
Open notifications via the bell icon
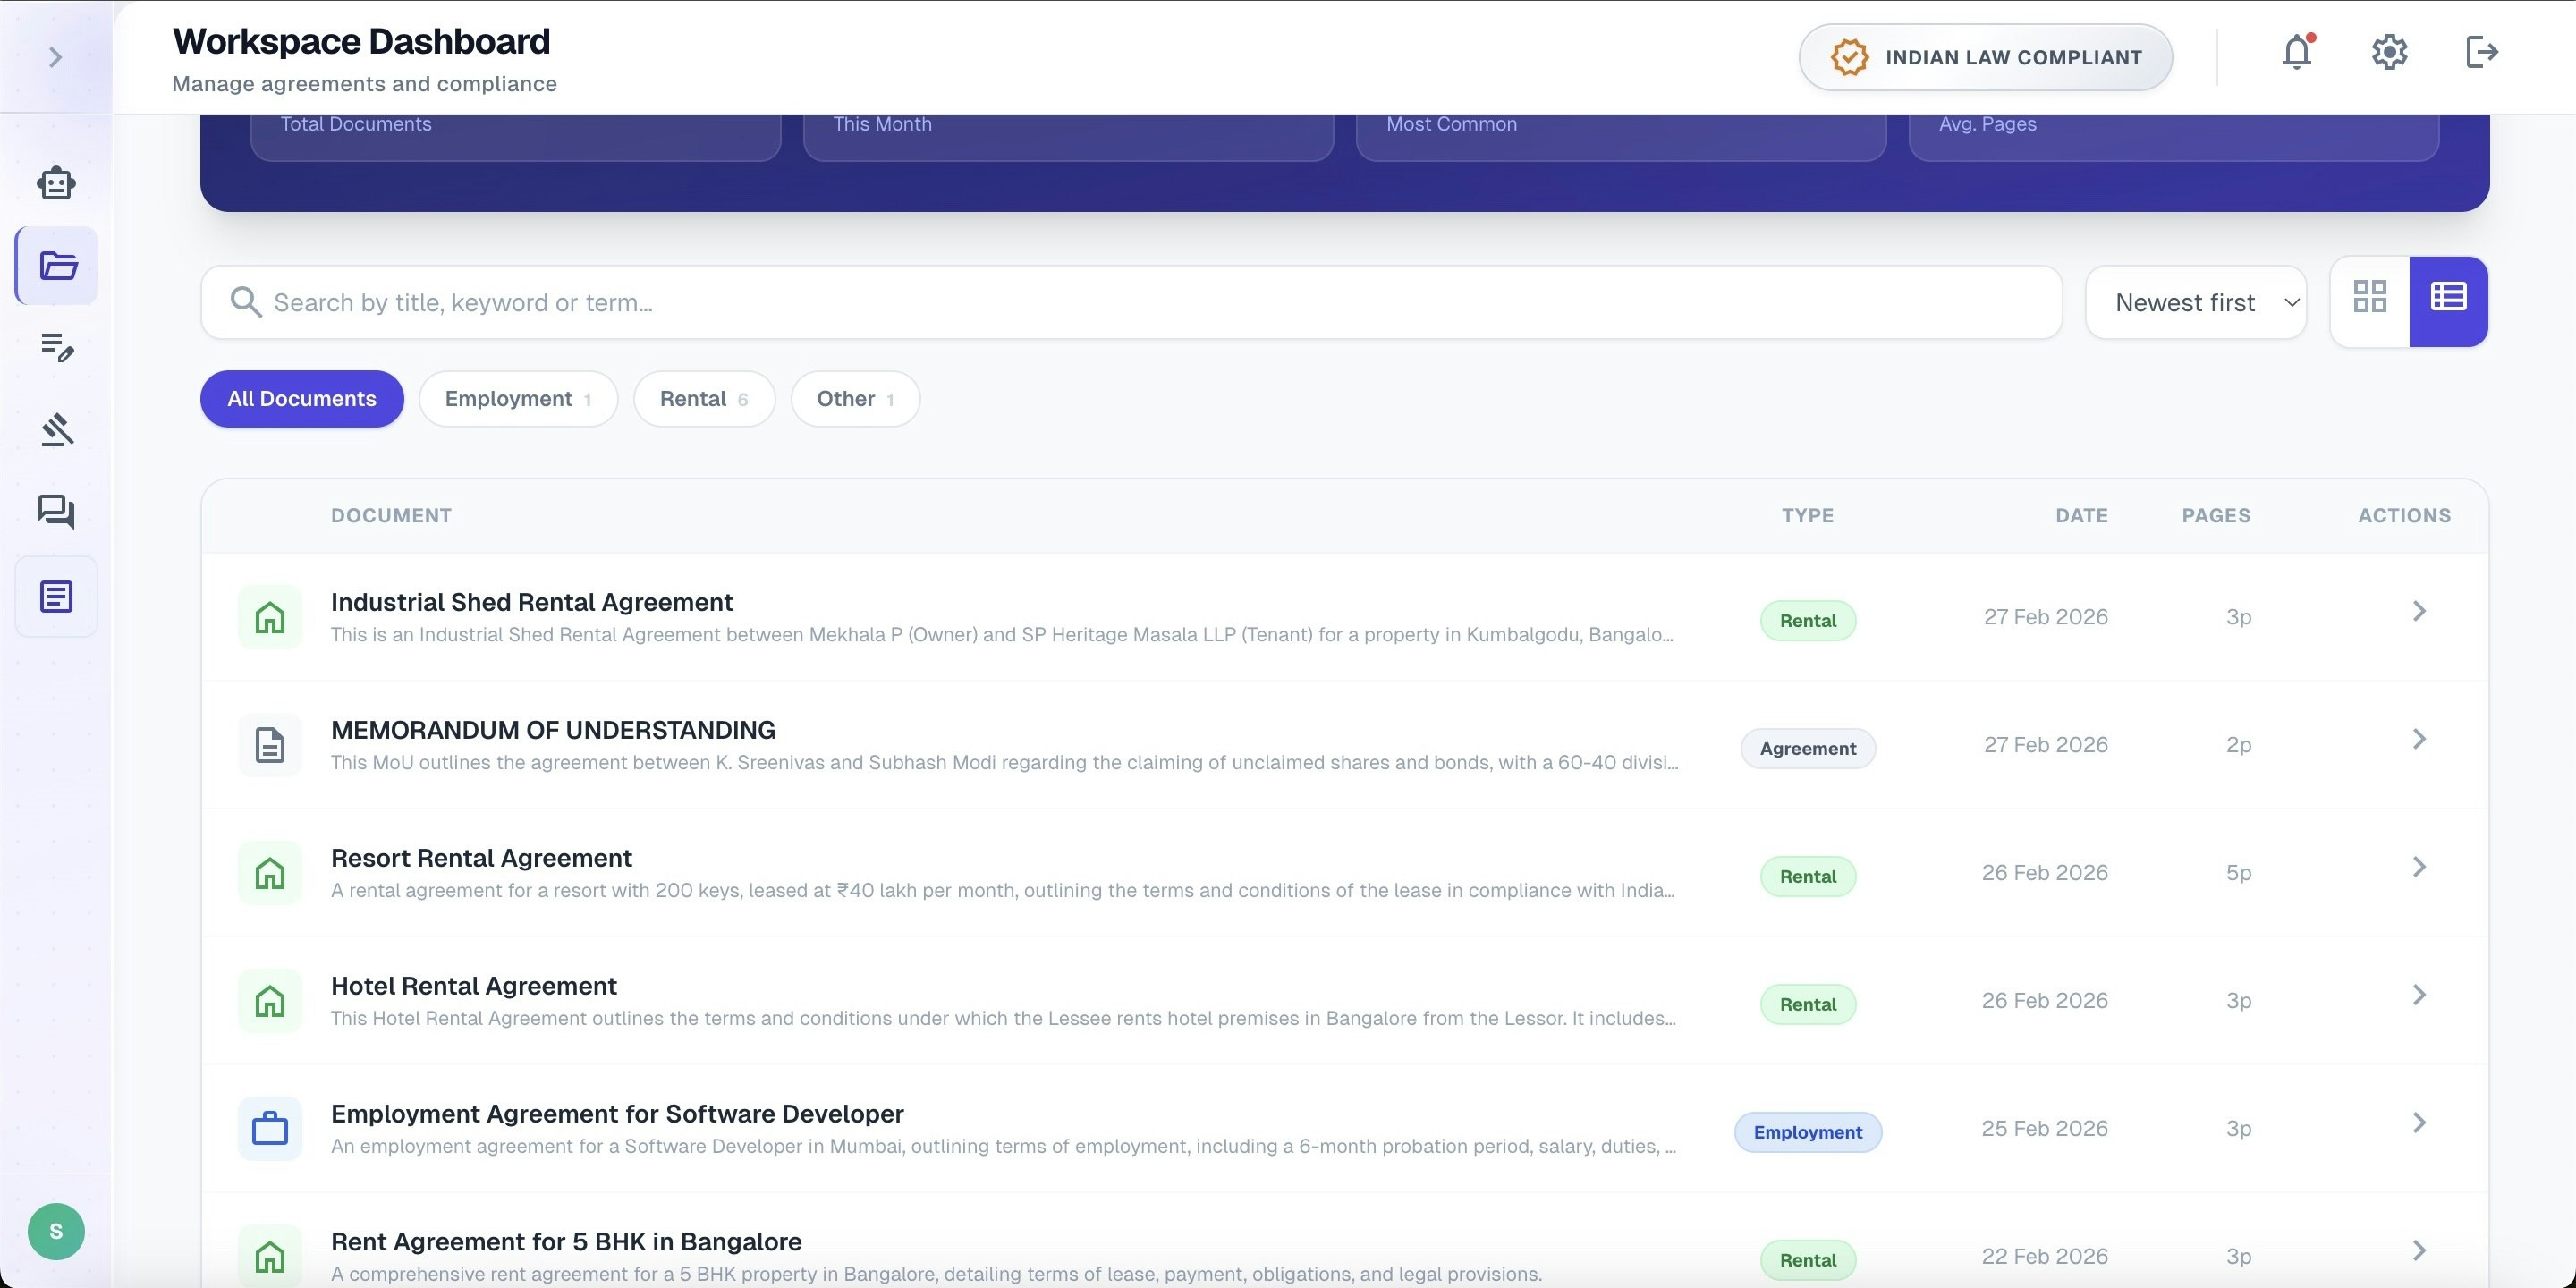click(2295, 53)
